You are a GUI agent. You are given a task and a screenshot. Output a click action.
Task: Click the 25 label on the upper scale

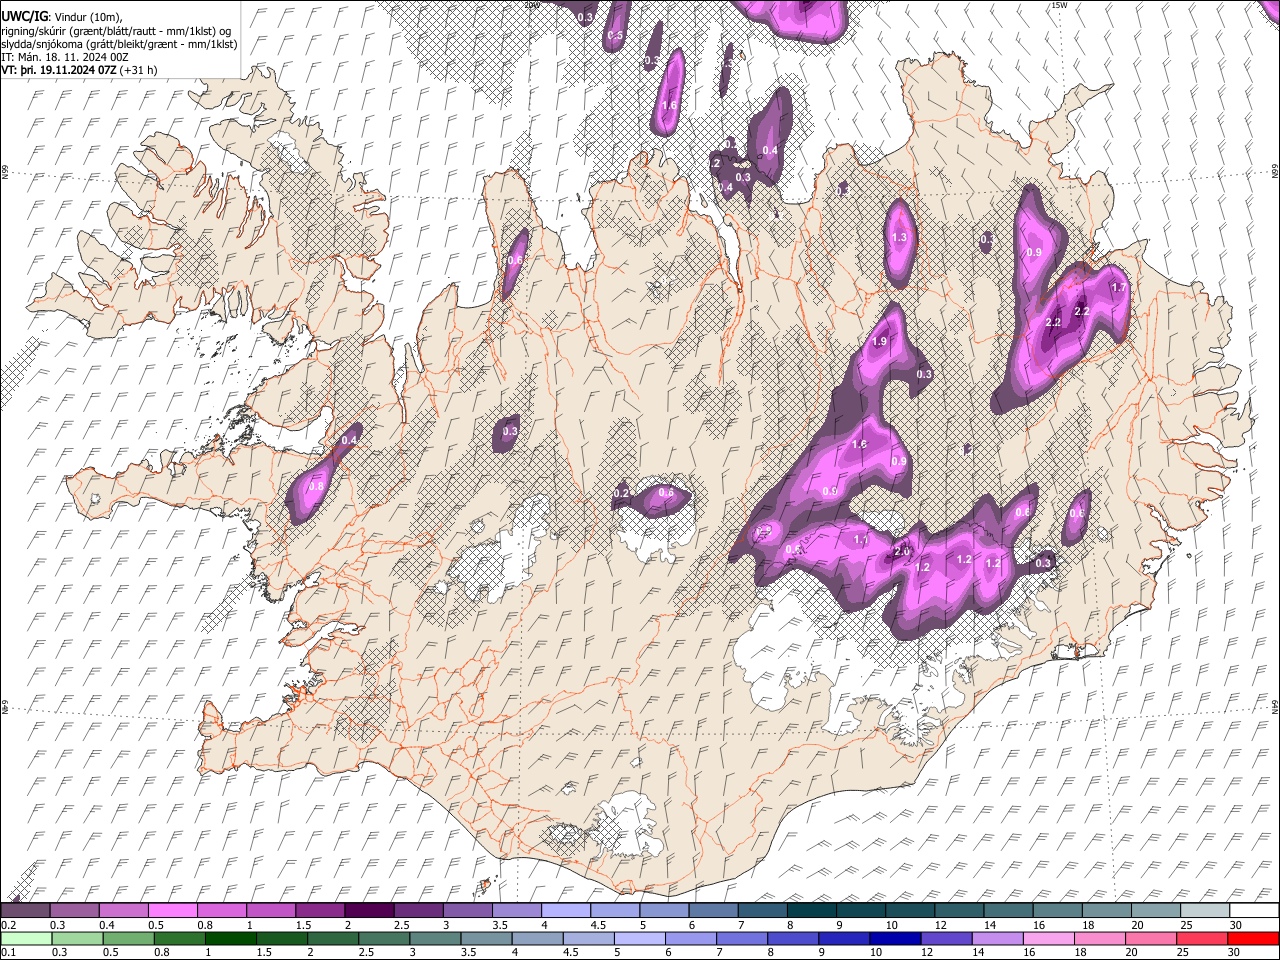point(1186,925)
